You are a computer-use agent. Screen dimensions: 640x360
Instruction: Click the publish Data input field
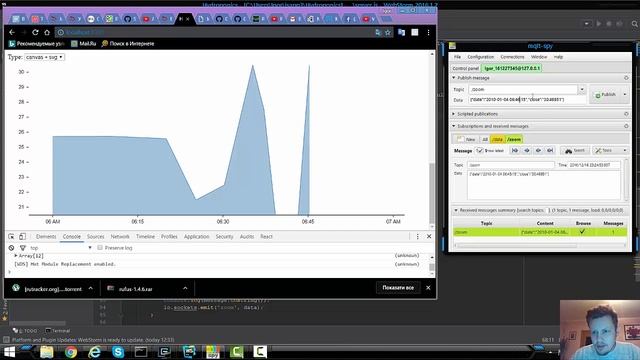click(x=527, y=100)
